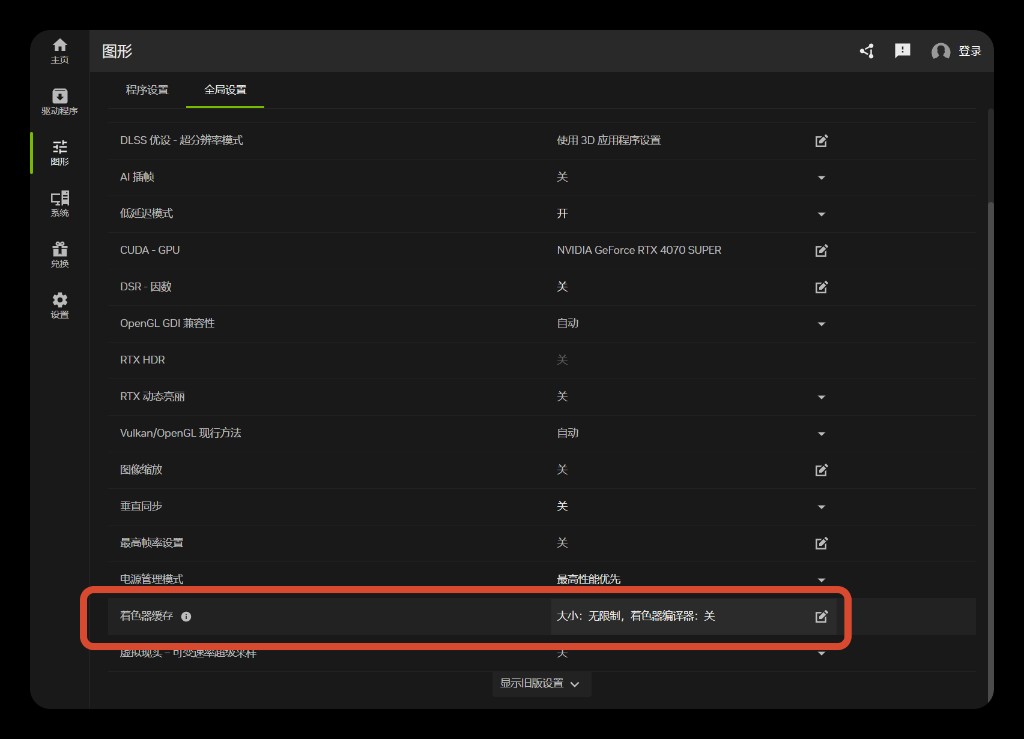The image size is (1024, 739).
Task: Click the 垂直同步 row label
Action: click(141, 506)
